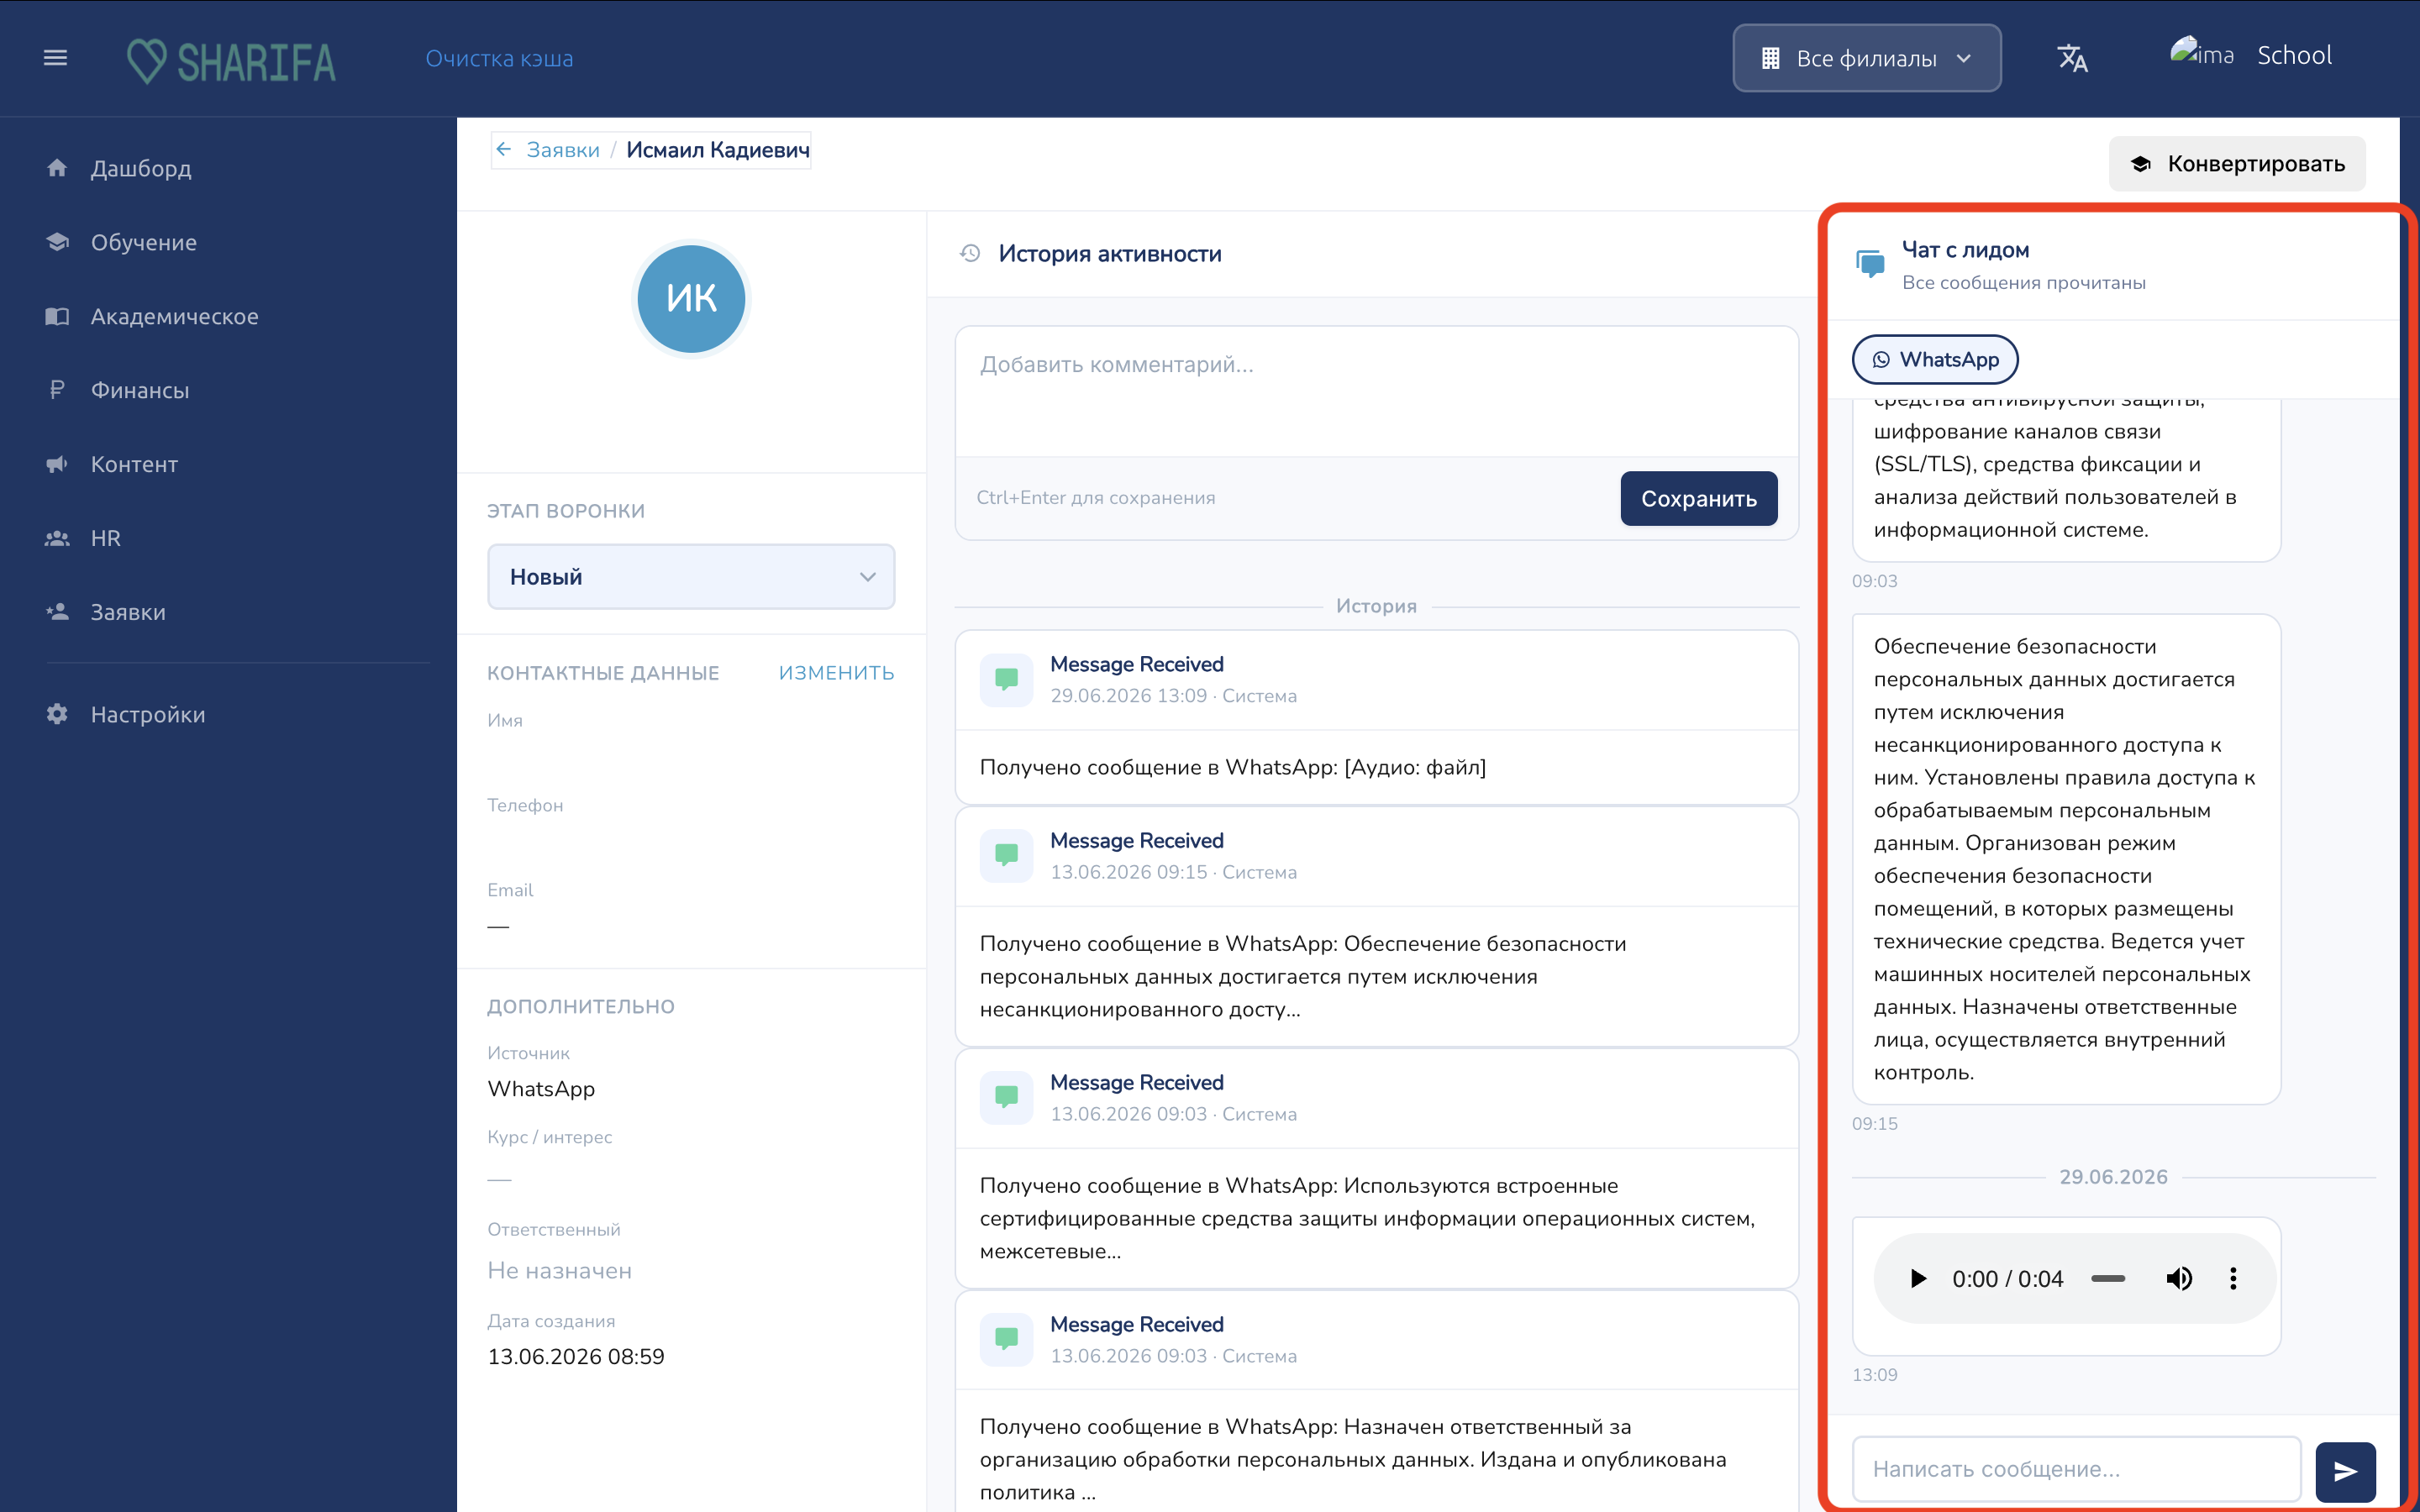Click the HR people icon
Screen dimensions: 2420x1512
(57, 538)
